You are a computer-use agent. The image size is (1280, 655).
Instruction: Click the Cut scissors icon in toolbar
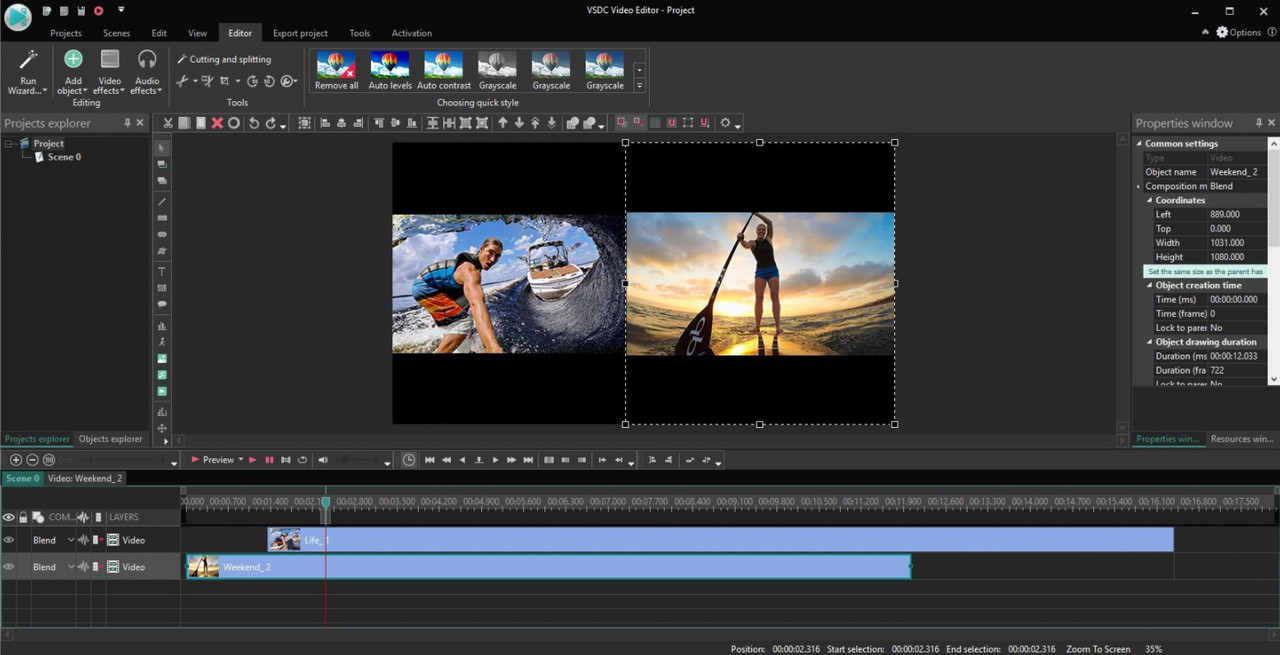(x=168, y=123)
